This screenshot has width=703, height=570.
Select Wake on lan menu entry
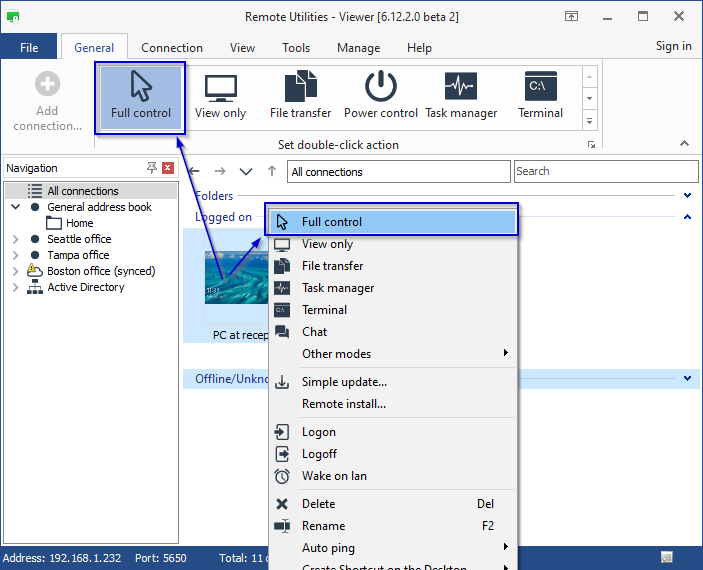pos(334,476)
